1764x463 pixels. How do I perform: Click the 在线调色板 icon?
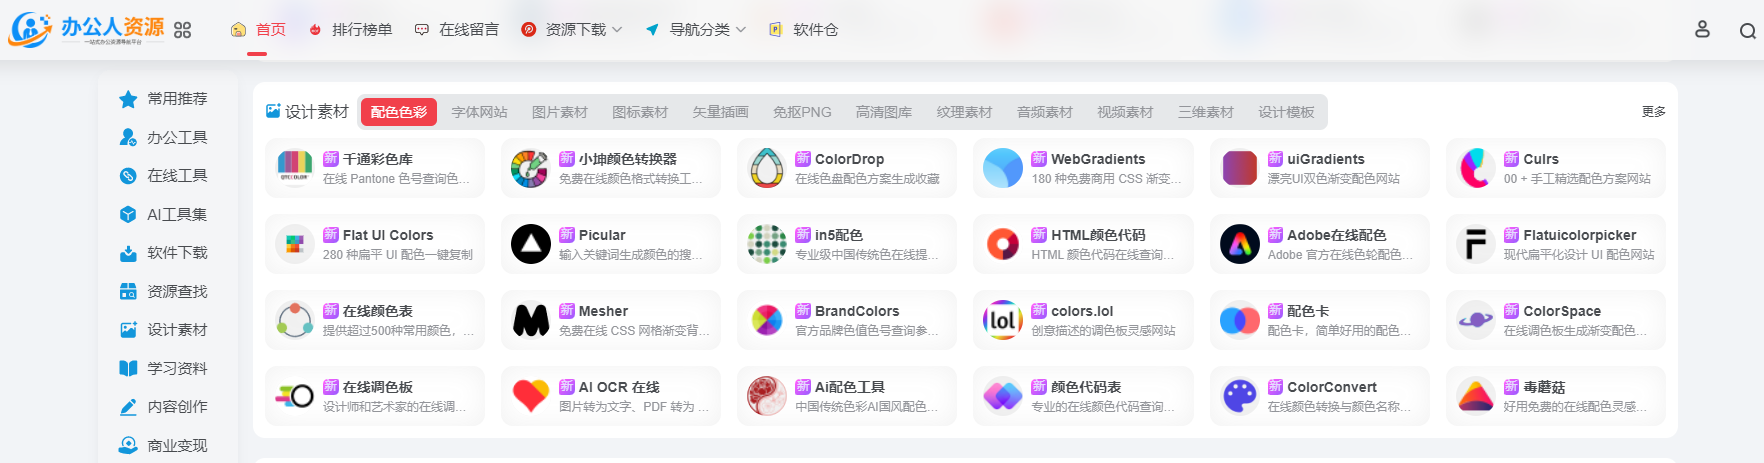point(295,396)
